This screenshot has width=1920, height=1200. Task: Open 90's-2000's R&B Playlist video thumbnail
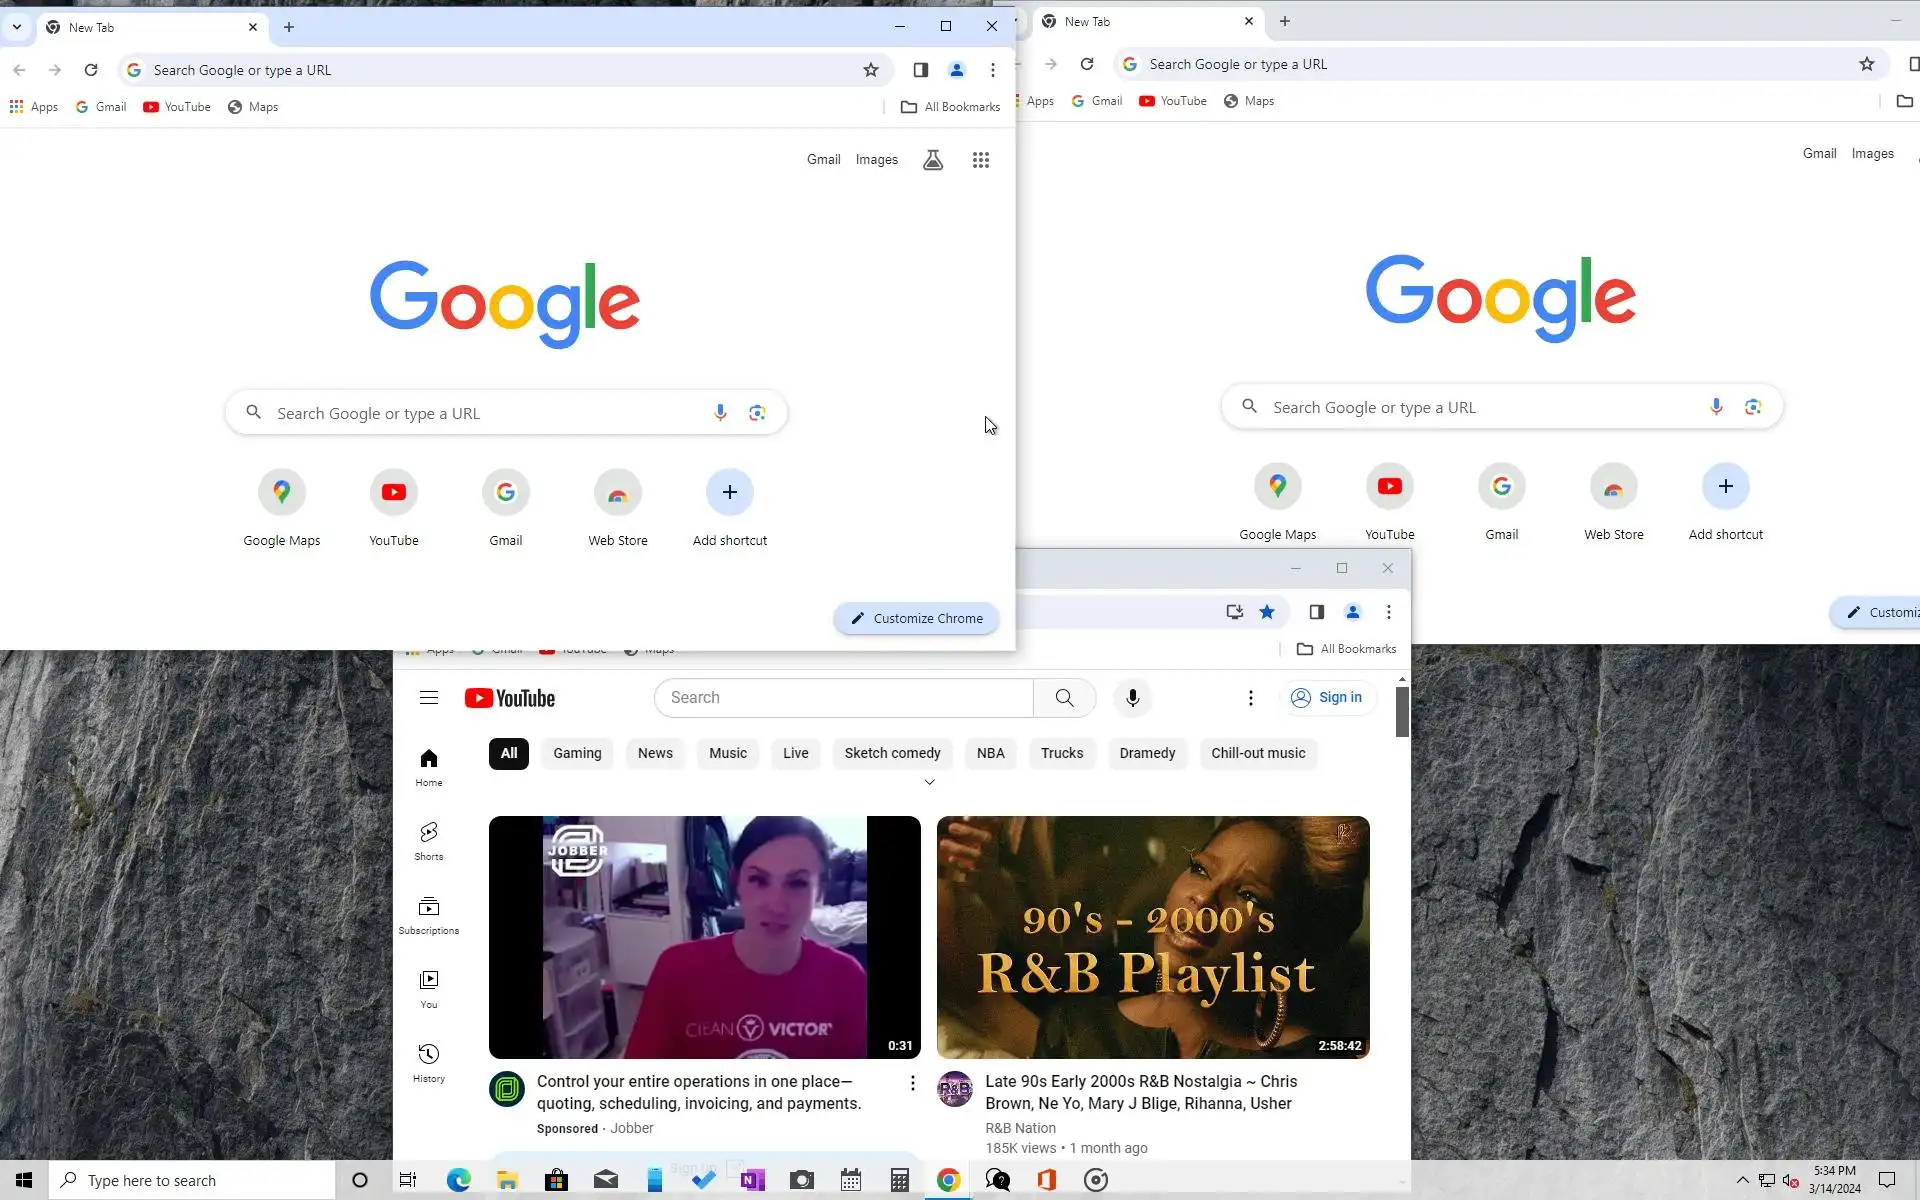click(1152, 937)
